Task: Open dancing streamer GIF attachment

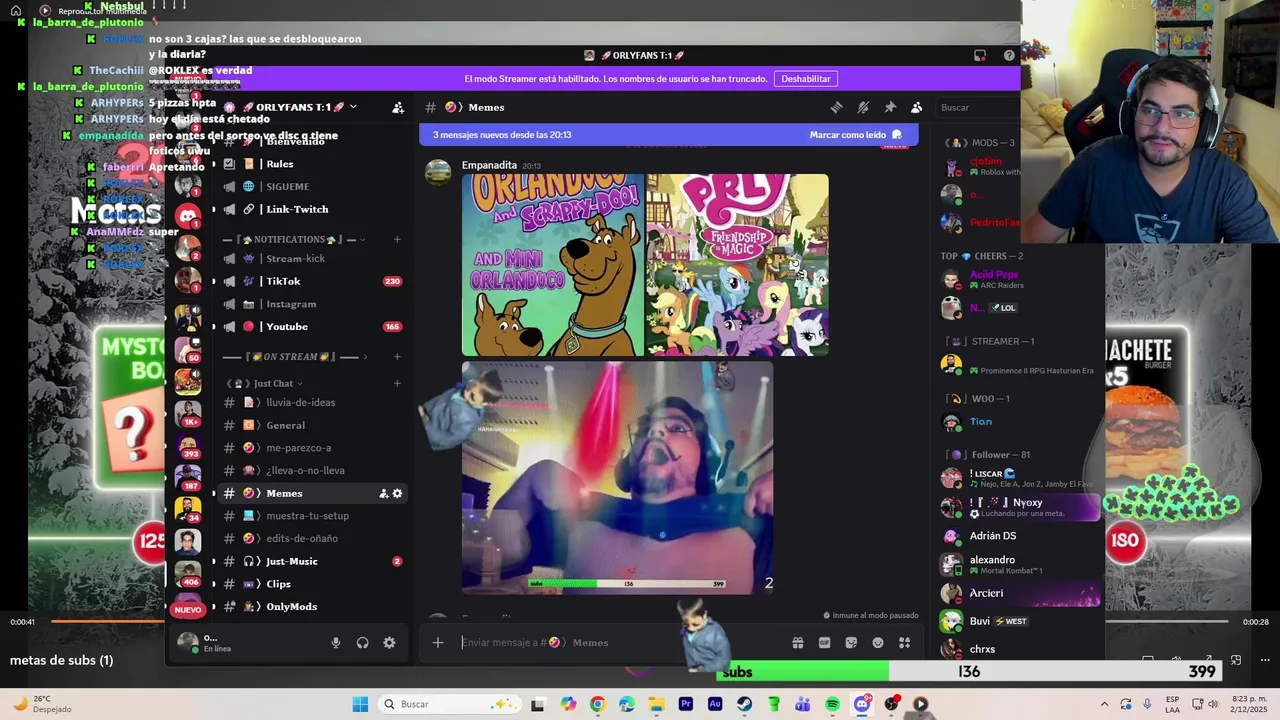Action: coord(617,478)
